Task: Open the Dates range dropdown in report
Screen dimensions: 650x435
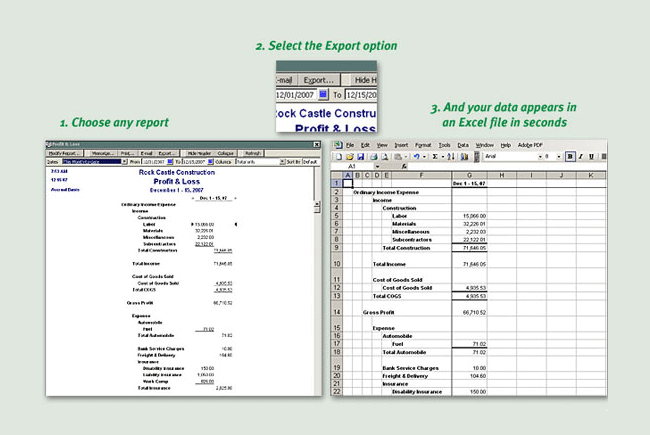Action: (x=124, y=161)
